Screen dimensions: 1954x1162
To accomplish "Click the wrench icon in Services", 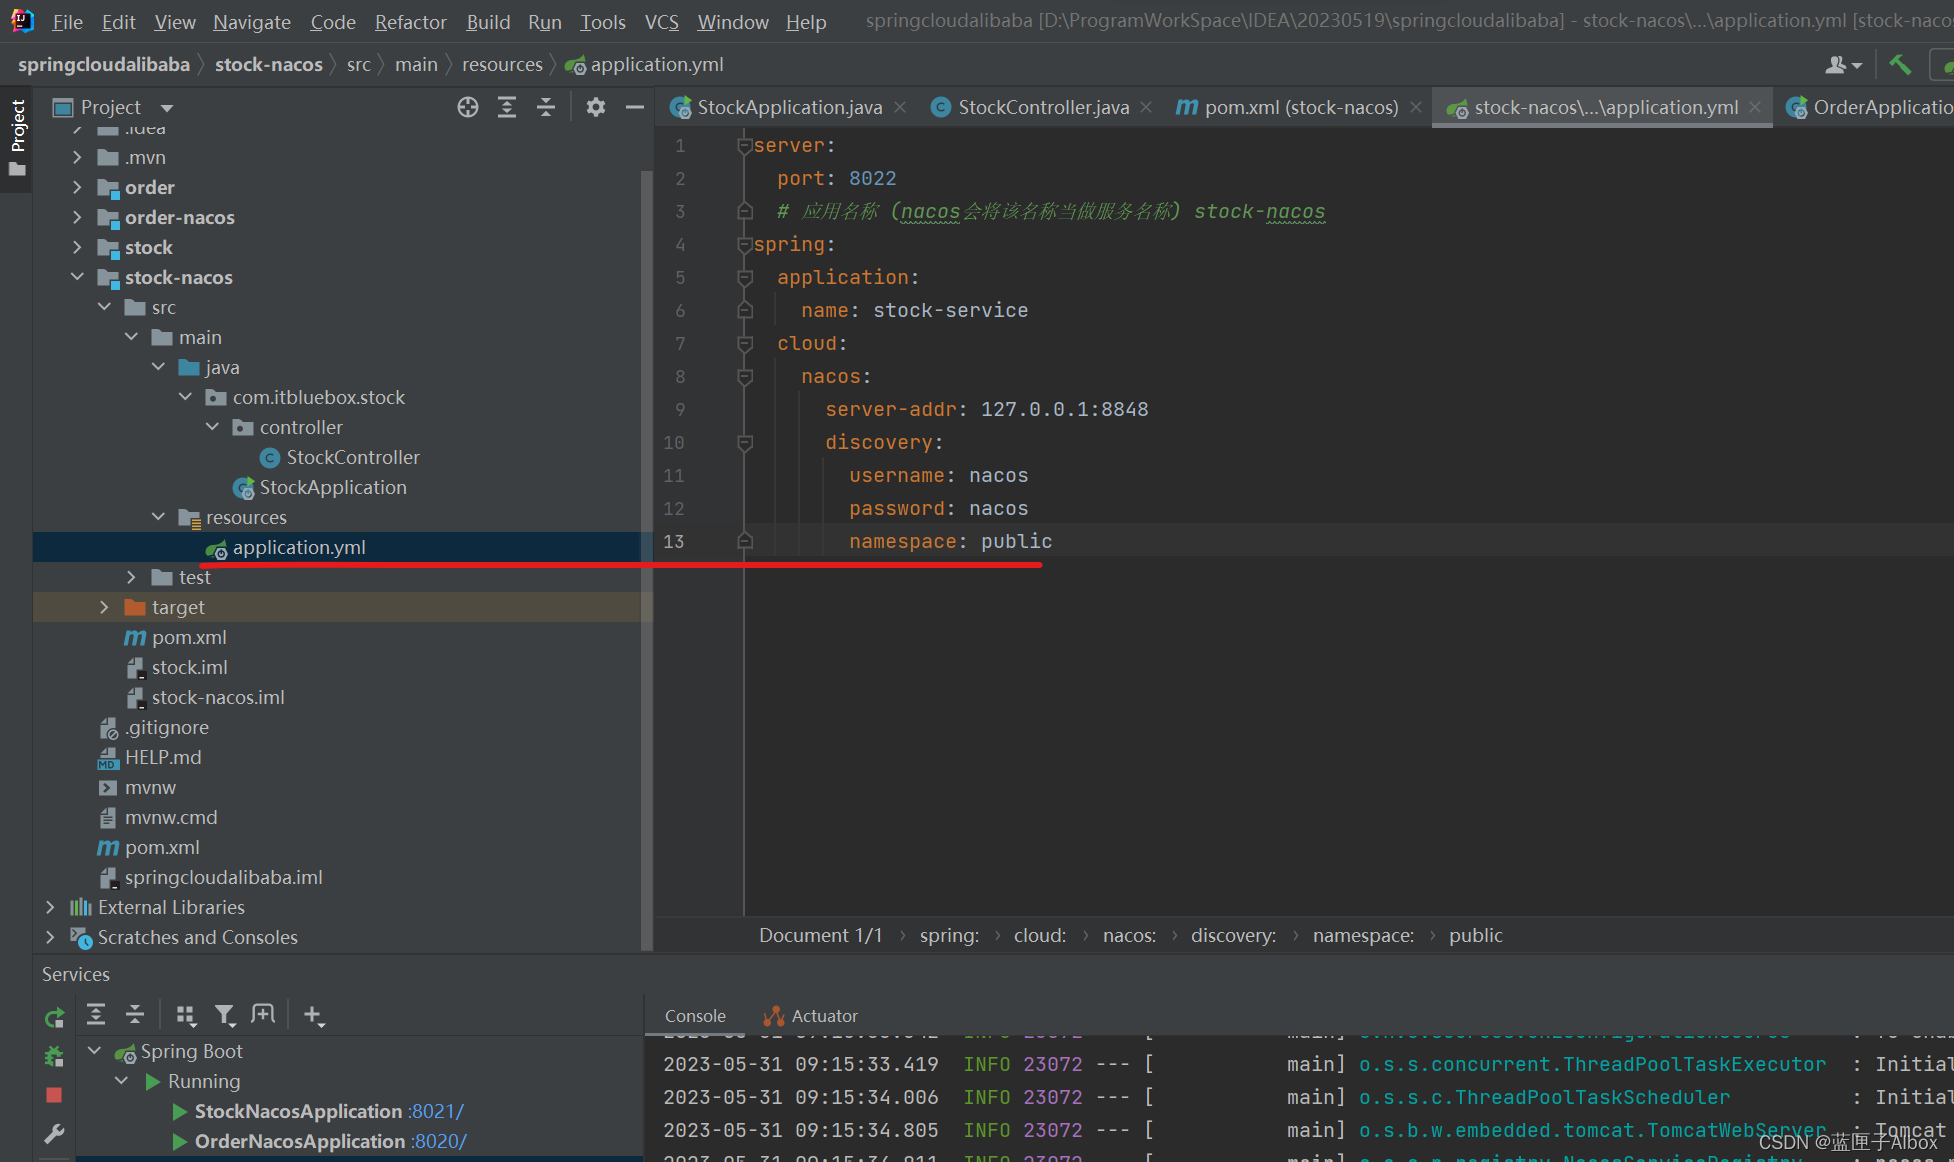I will [x=54, y=1134].
